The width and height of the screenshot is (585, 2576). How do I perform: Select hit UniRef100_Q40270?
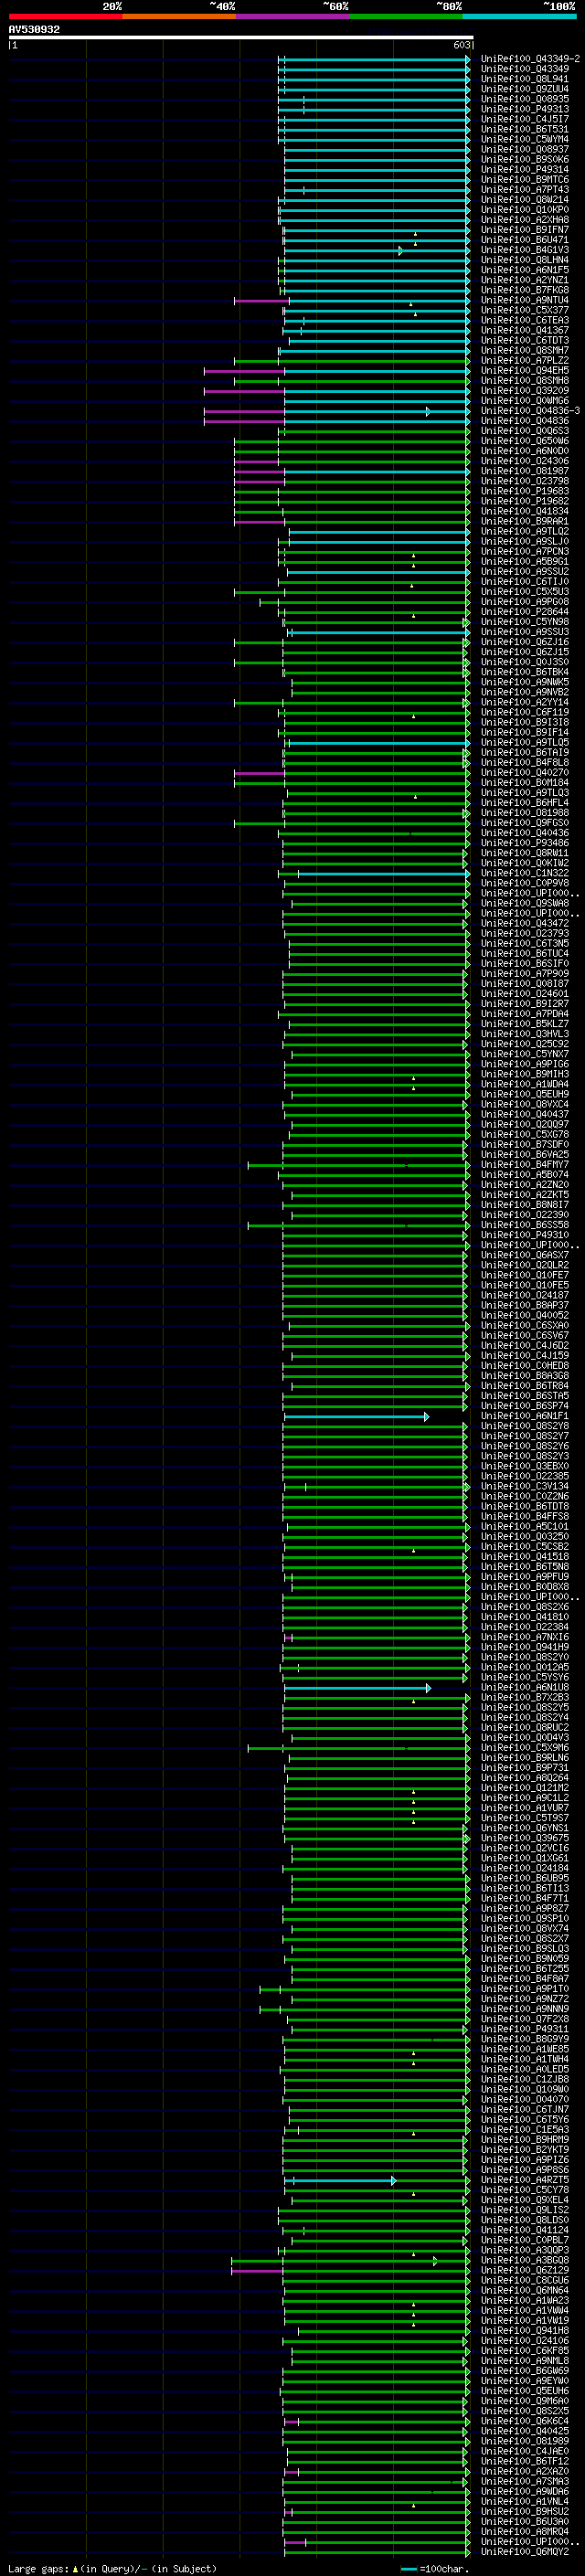pyautogui.click(x=525, y=773)
